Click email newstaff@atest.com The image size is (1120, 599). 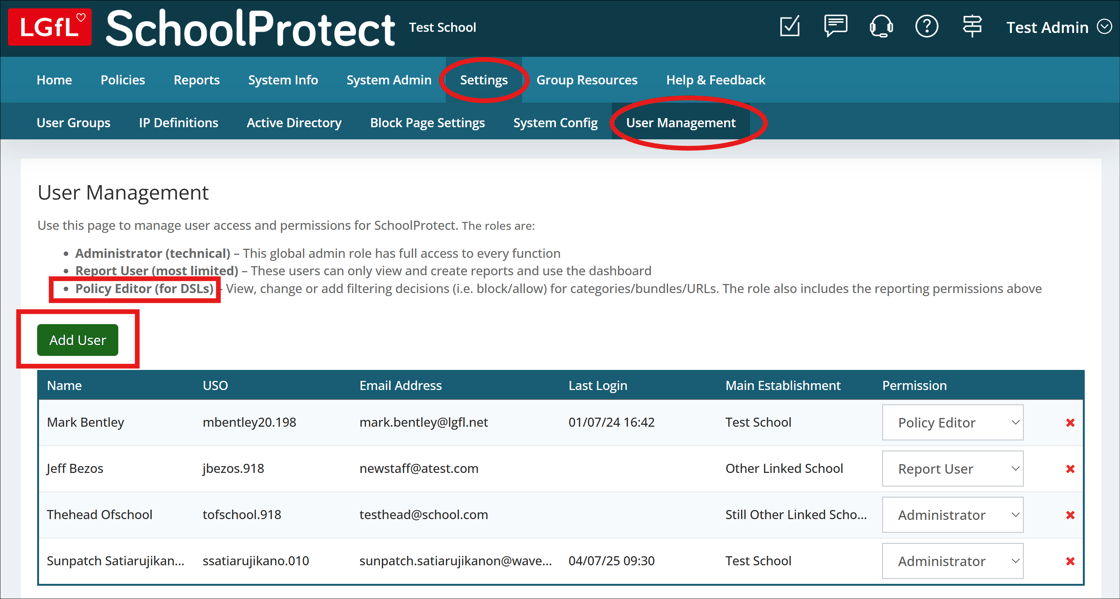(x=419, y=469)
